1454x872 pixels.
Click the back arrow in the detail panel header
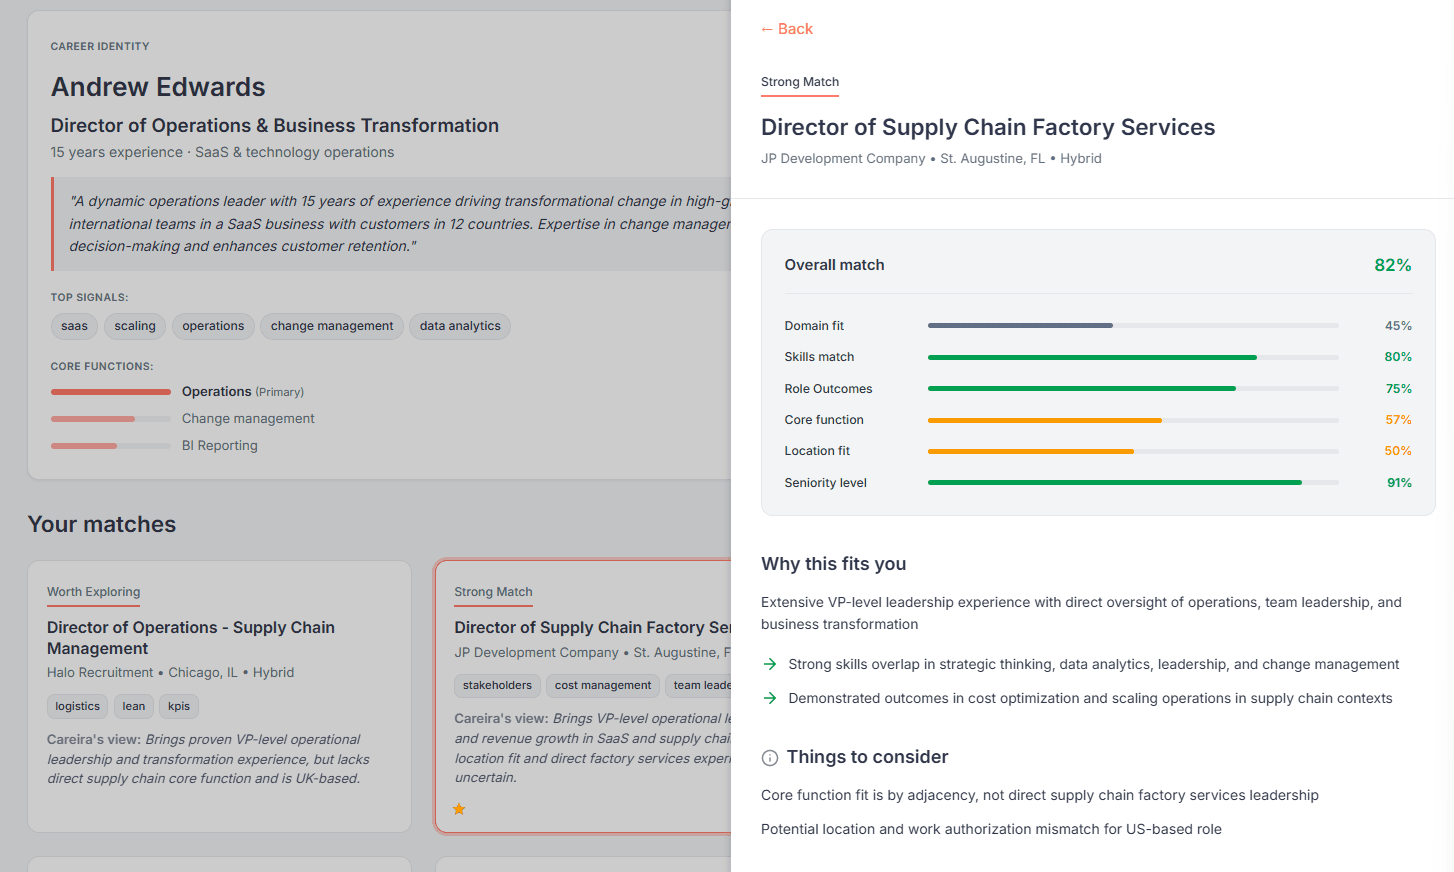pos(768,29)
